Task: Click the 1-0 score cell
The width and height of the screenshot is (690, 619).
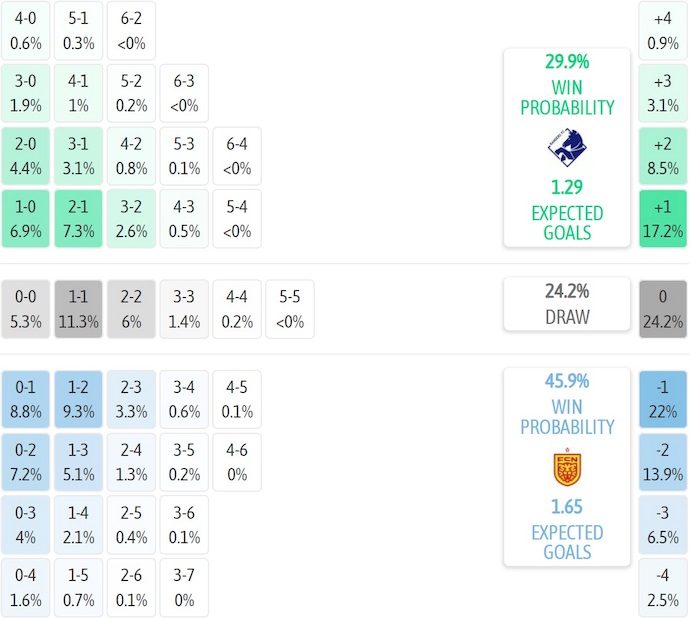Action: (x=26, y=218)
